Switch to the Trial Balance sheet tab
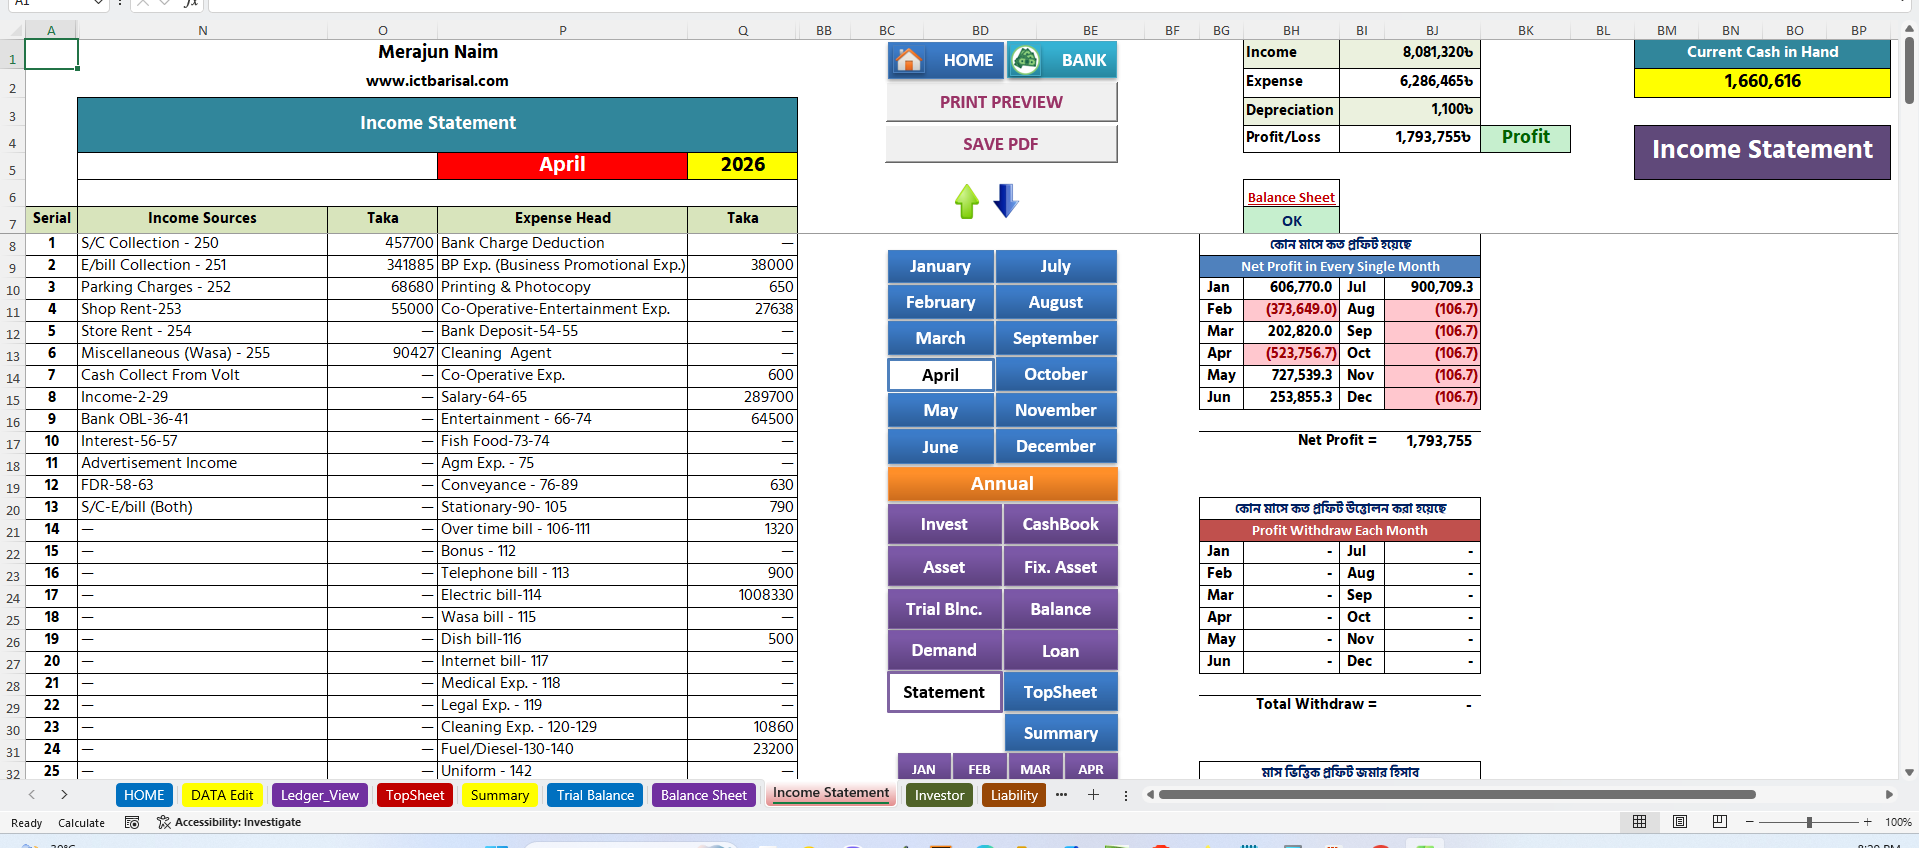 [x=595, y=795]
